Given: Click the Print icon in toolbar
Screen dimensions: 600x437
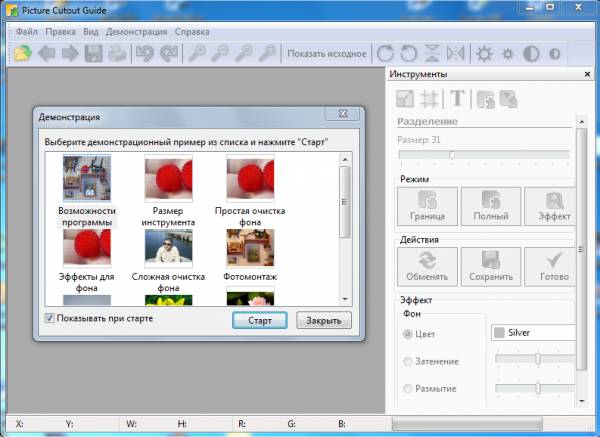Looking at the screenshot, I should point(117,54).
